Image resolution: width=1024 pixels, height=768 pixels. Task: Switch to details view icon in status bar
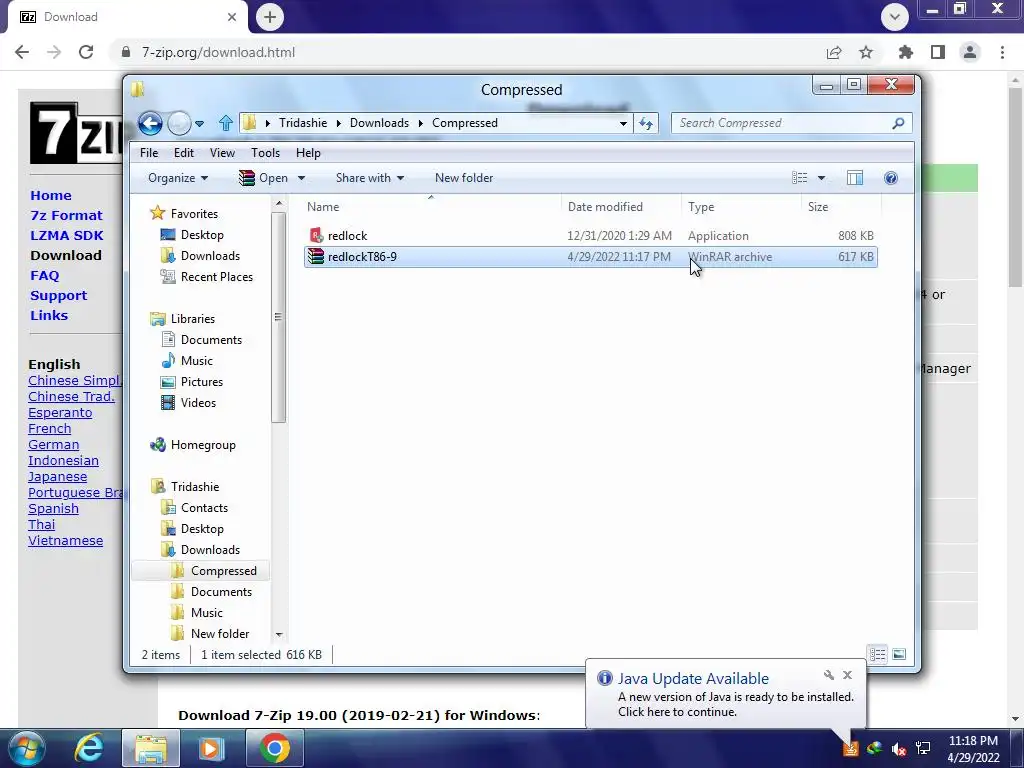(878, 654)
